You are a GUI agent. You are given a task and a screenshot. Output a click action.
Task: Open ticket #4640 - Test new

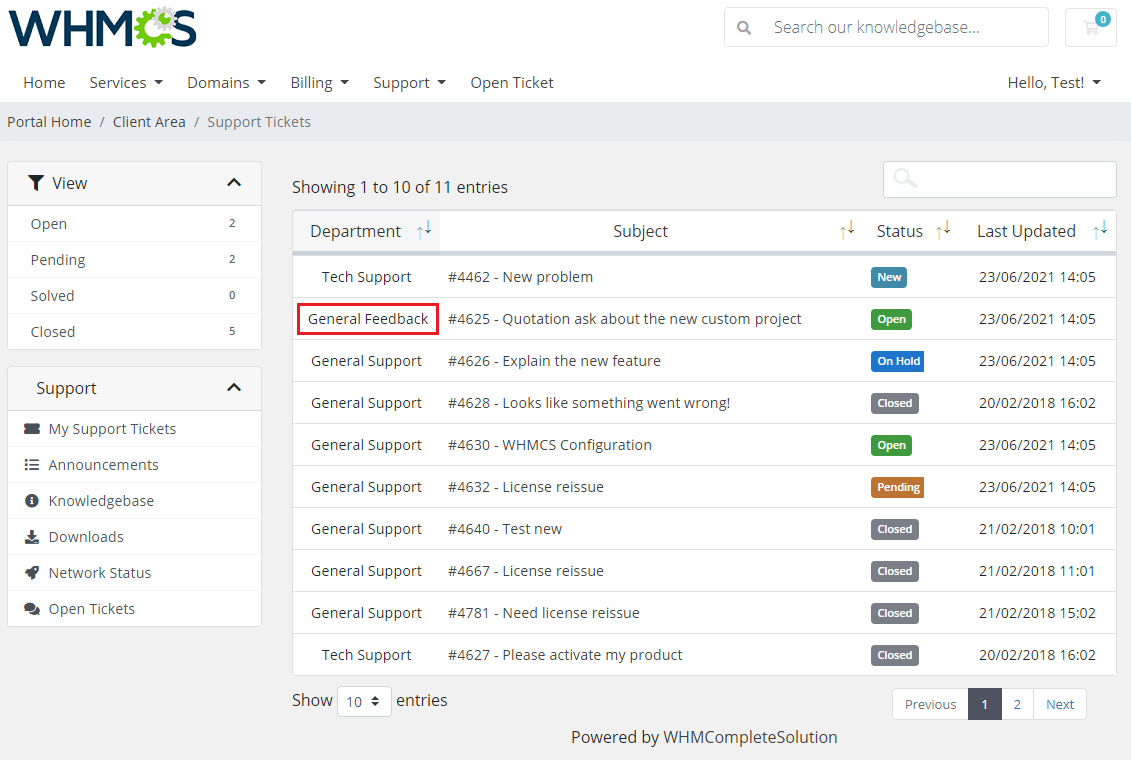coord(505,529)
